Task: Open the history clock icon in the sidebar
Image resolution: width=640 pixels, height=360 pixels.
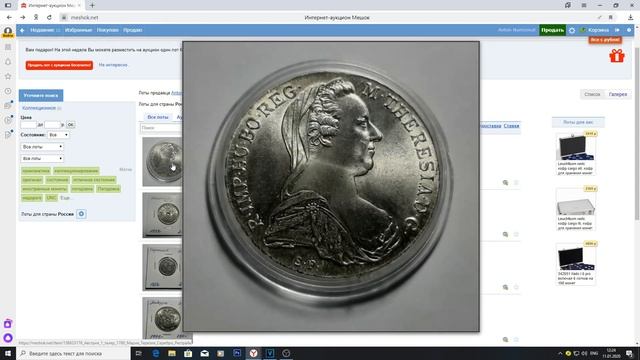Action: 8,91
